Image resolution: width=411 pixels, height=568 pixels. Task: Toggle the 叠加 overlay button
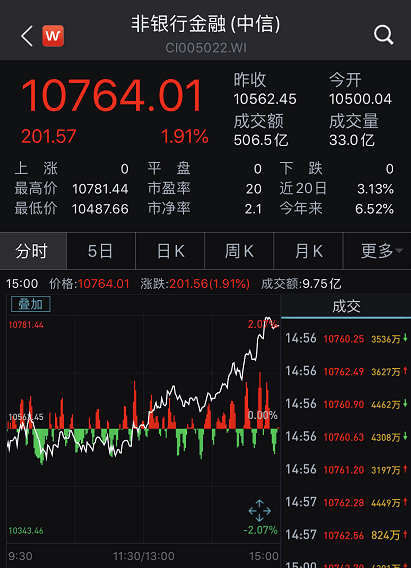click(x=31, y=304)
